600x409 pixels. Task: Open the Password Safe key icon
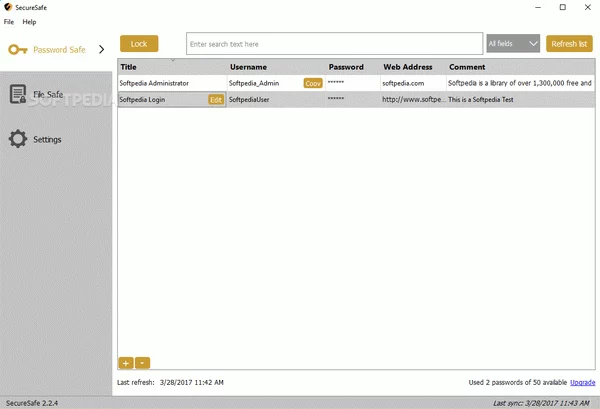tap(18, 49)
